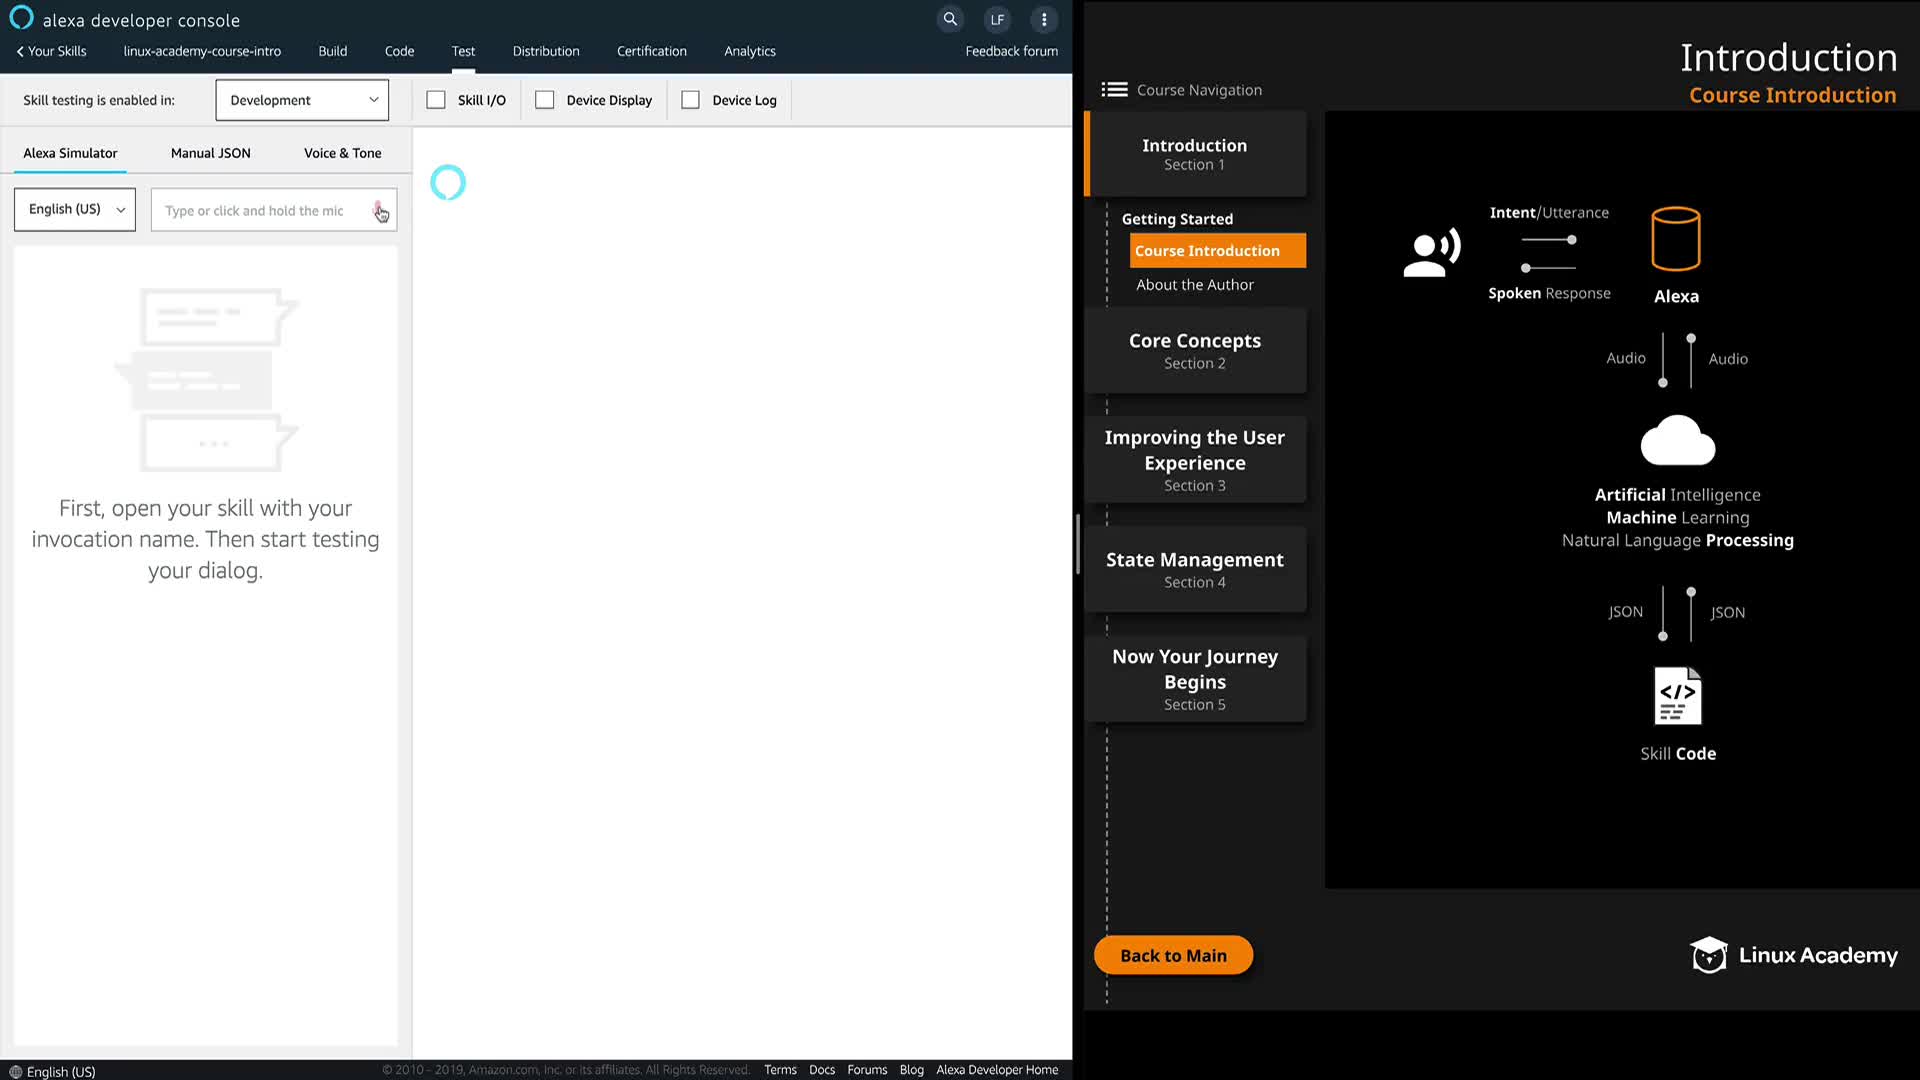Viewport: 1920px width, 1080px height.
Task: Switch to the Manual JSON tab
Action: (x=210, y=153)
